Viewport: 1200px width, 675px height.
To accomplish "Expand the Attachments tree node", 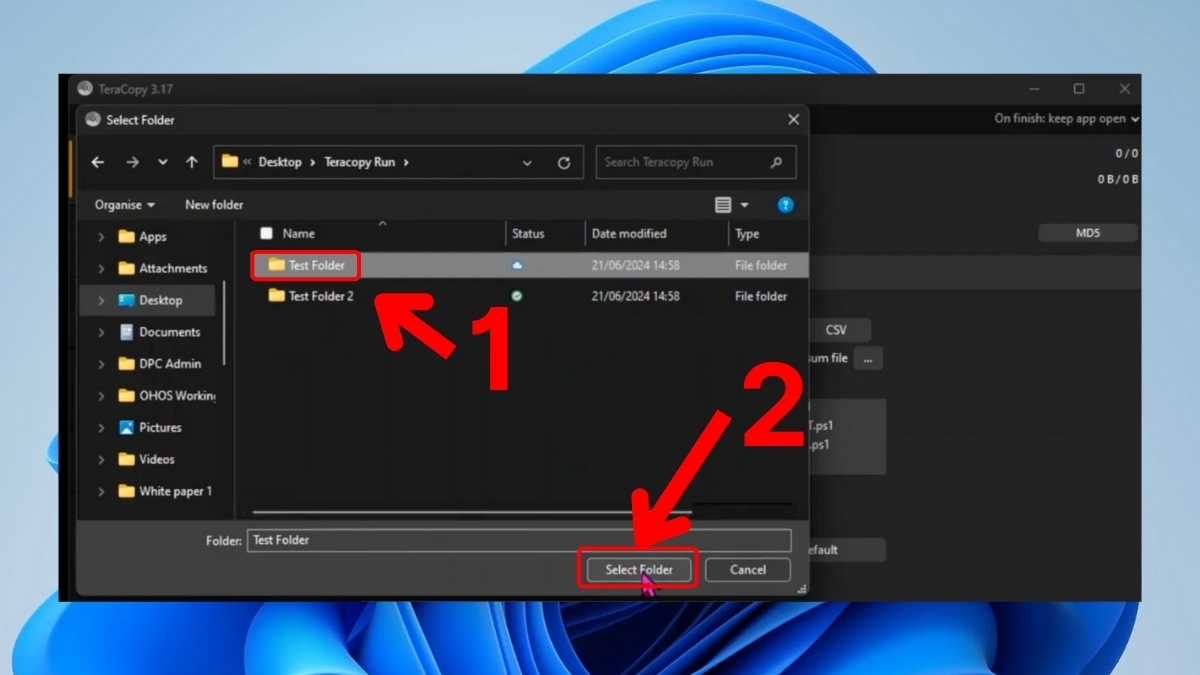I will pos(101,269).
